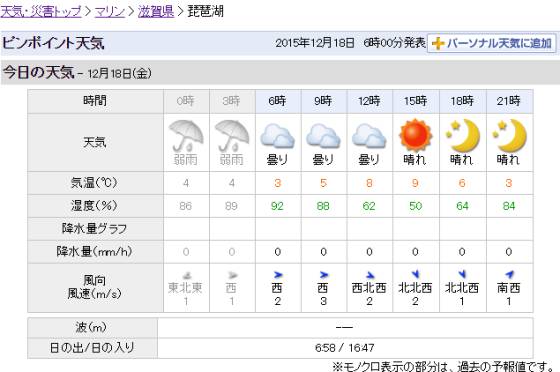Click the 15時 column header
Image resolution: width=560 pixels, height=372 pixels.
click(416, 101)
